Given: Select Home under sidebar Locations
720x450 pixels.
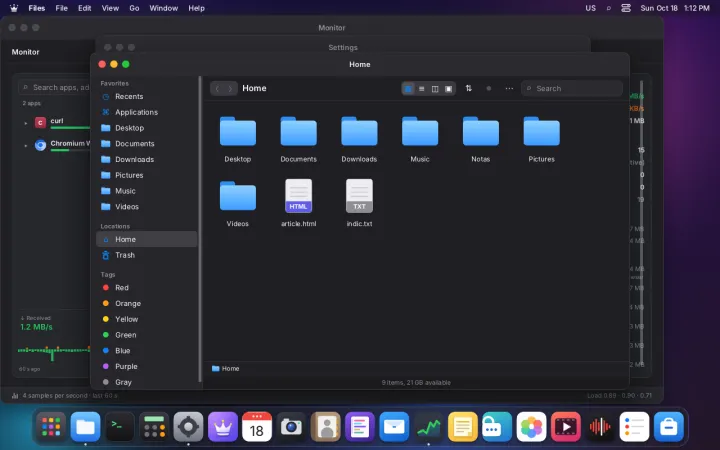Looking at the screenshot, I should click(x=146, y=239).
